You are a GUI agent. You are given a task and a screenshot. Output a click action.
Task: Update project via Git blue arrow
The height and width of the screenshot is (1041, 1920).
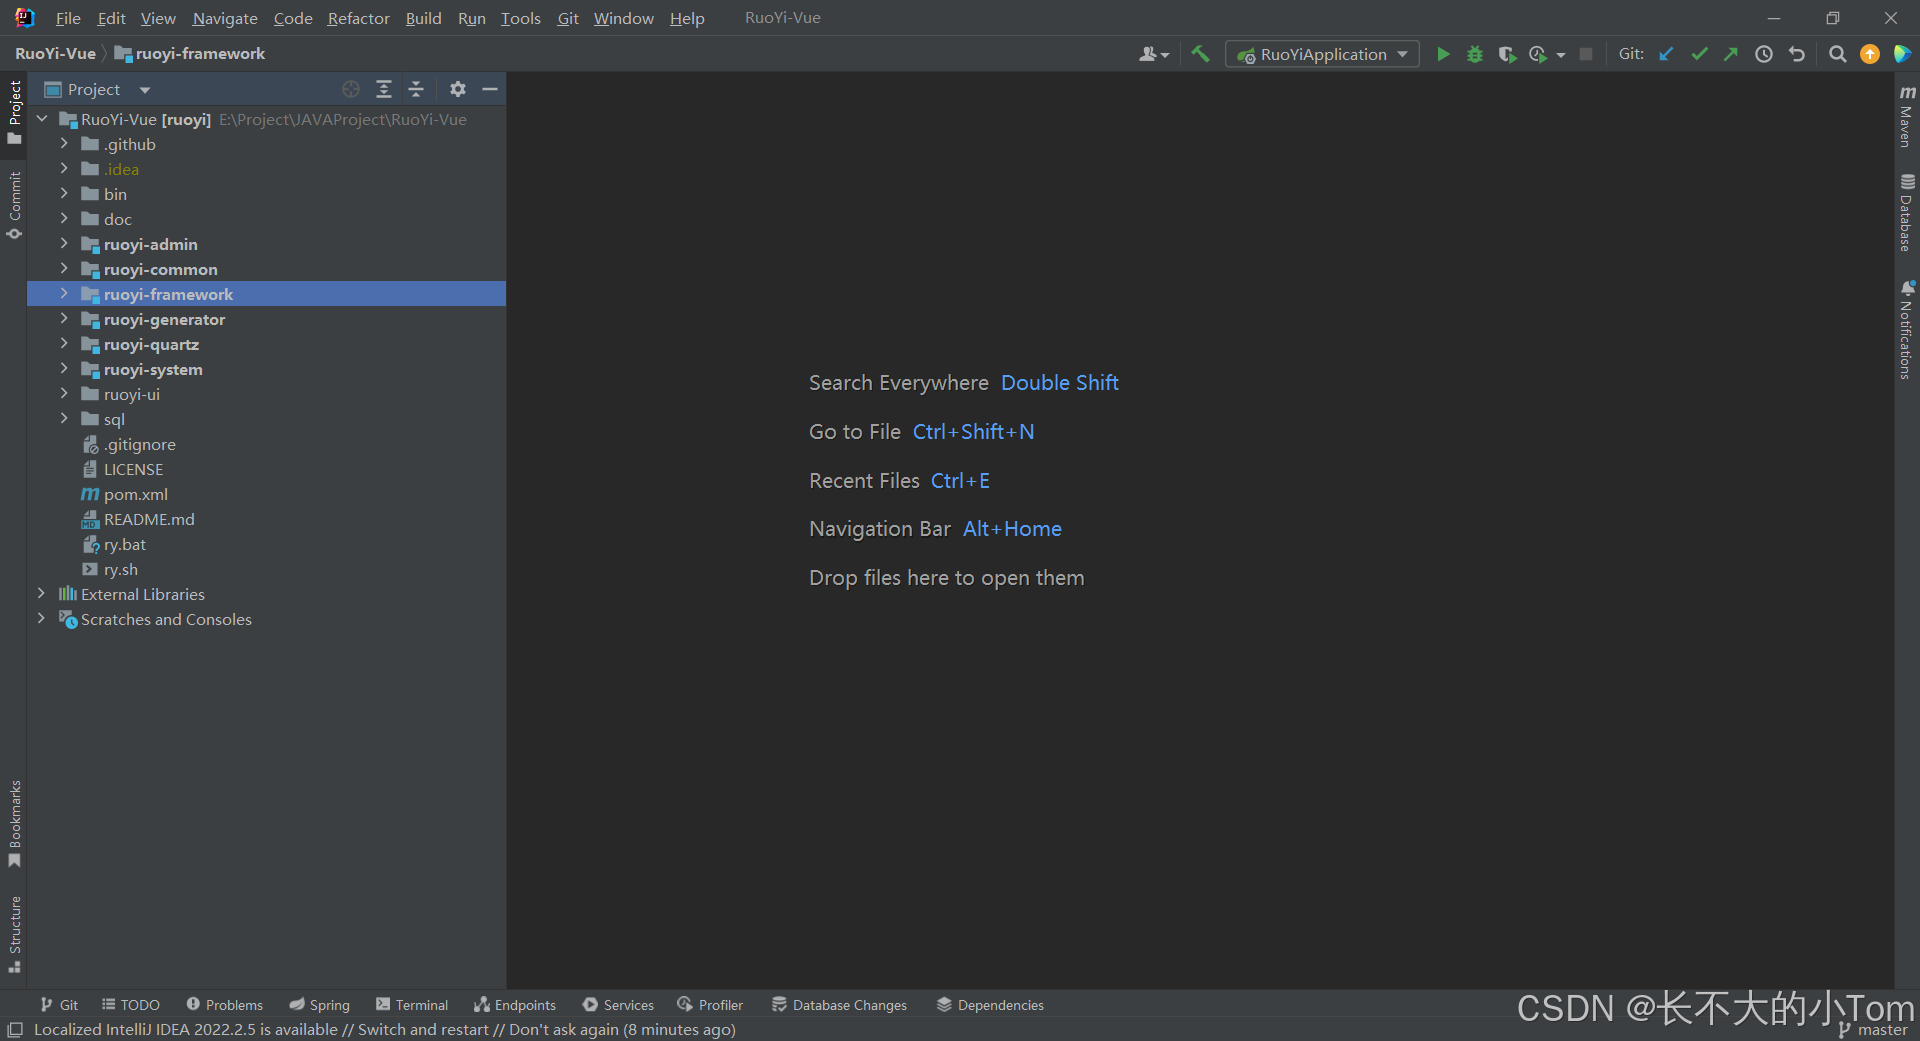pos(1666,54)
